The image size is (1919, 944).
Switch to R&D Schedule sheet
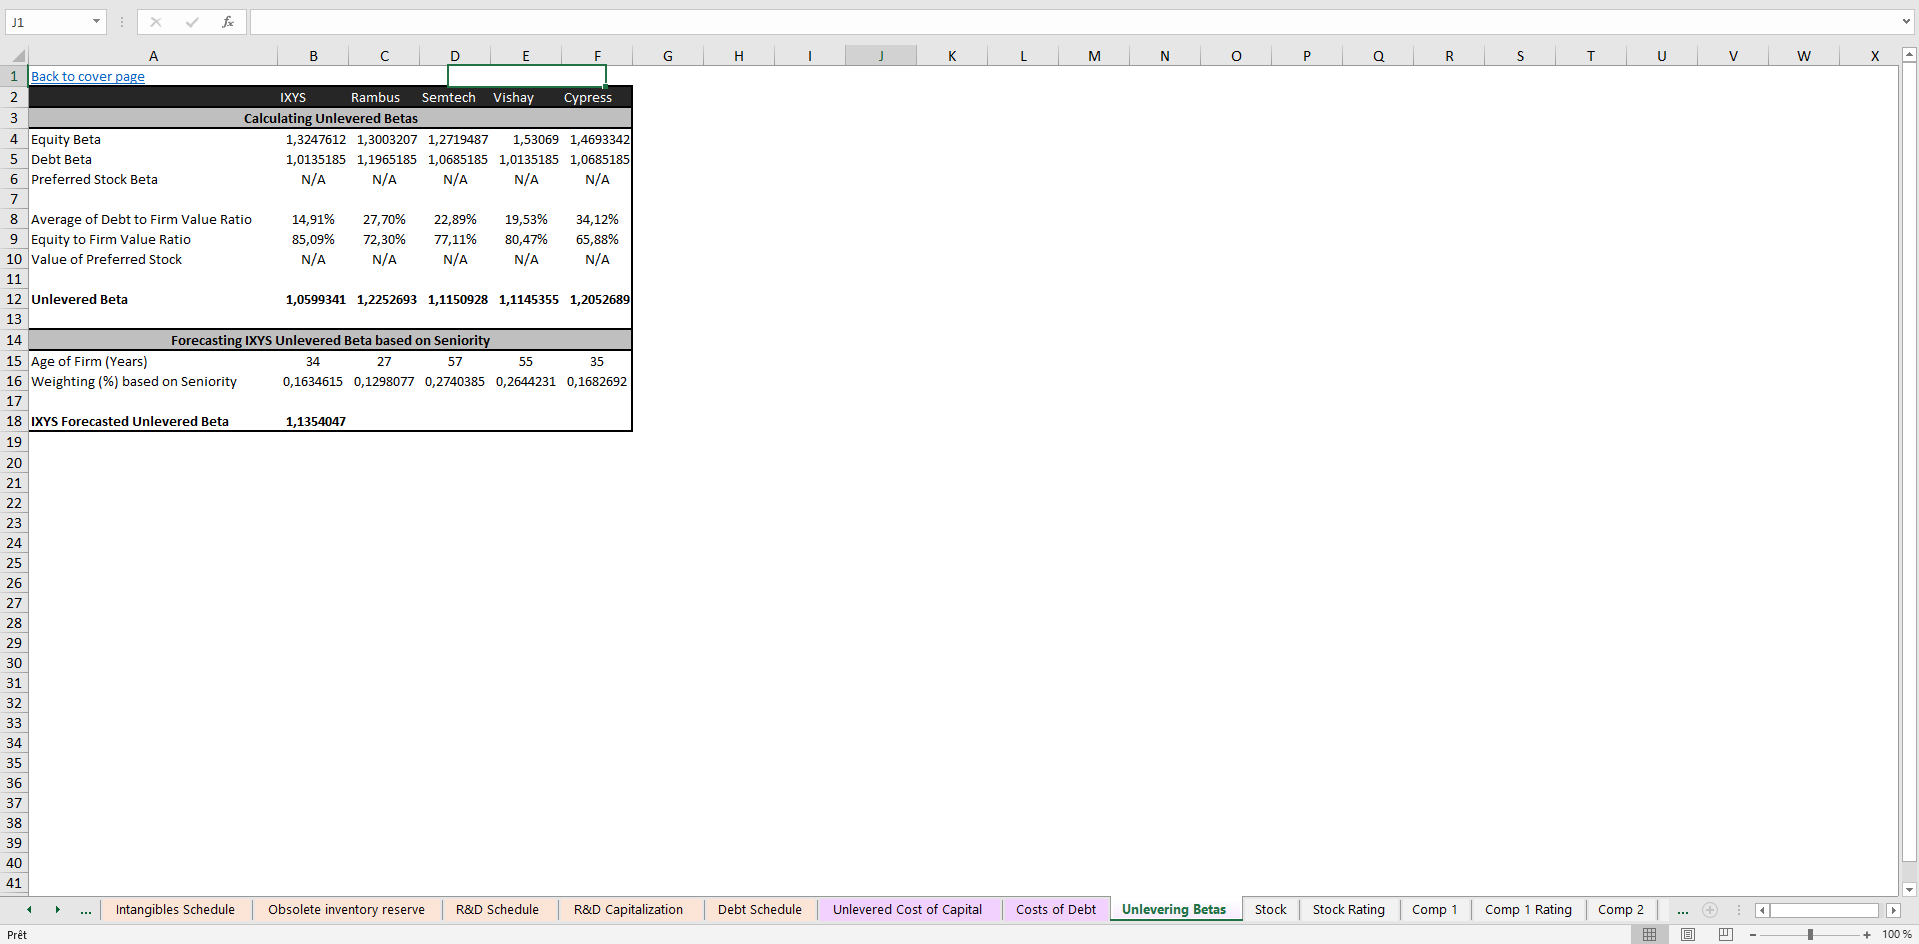[497, 910]
